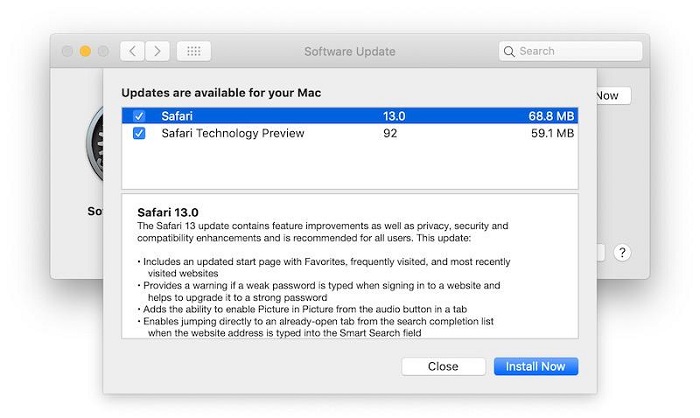Open the Show All preferences grid
The image size is (700, 418).
tap(193, 51)
